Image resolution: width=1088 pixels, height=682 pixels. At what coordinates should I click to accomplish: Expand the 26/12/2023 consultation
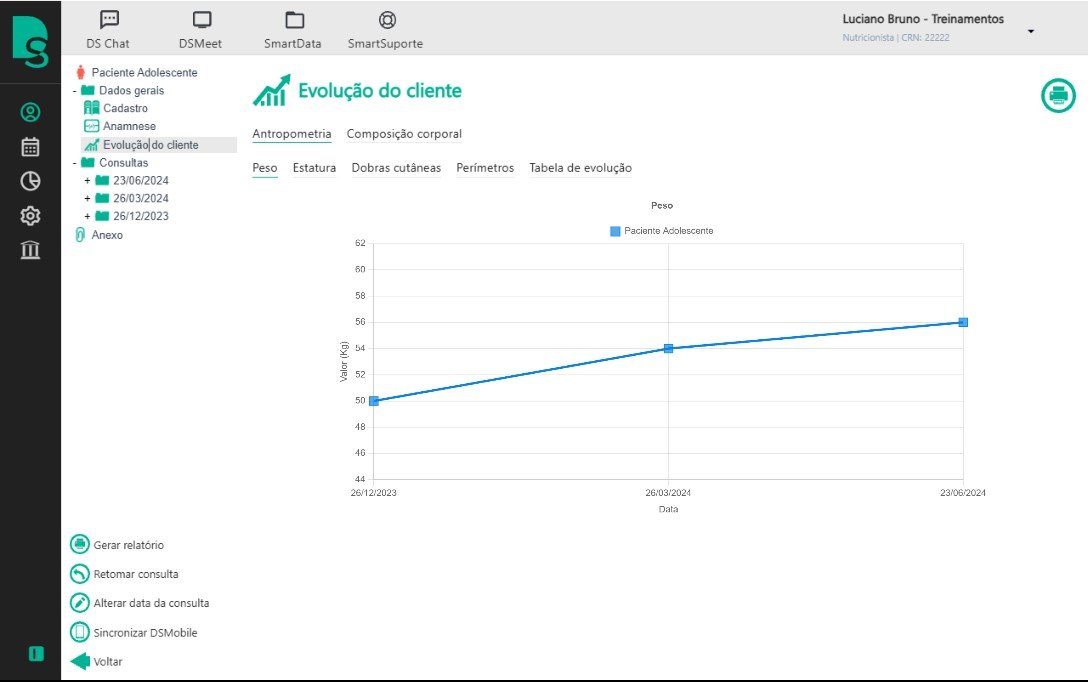click(87, 216)
